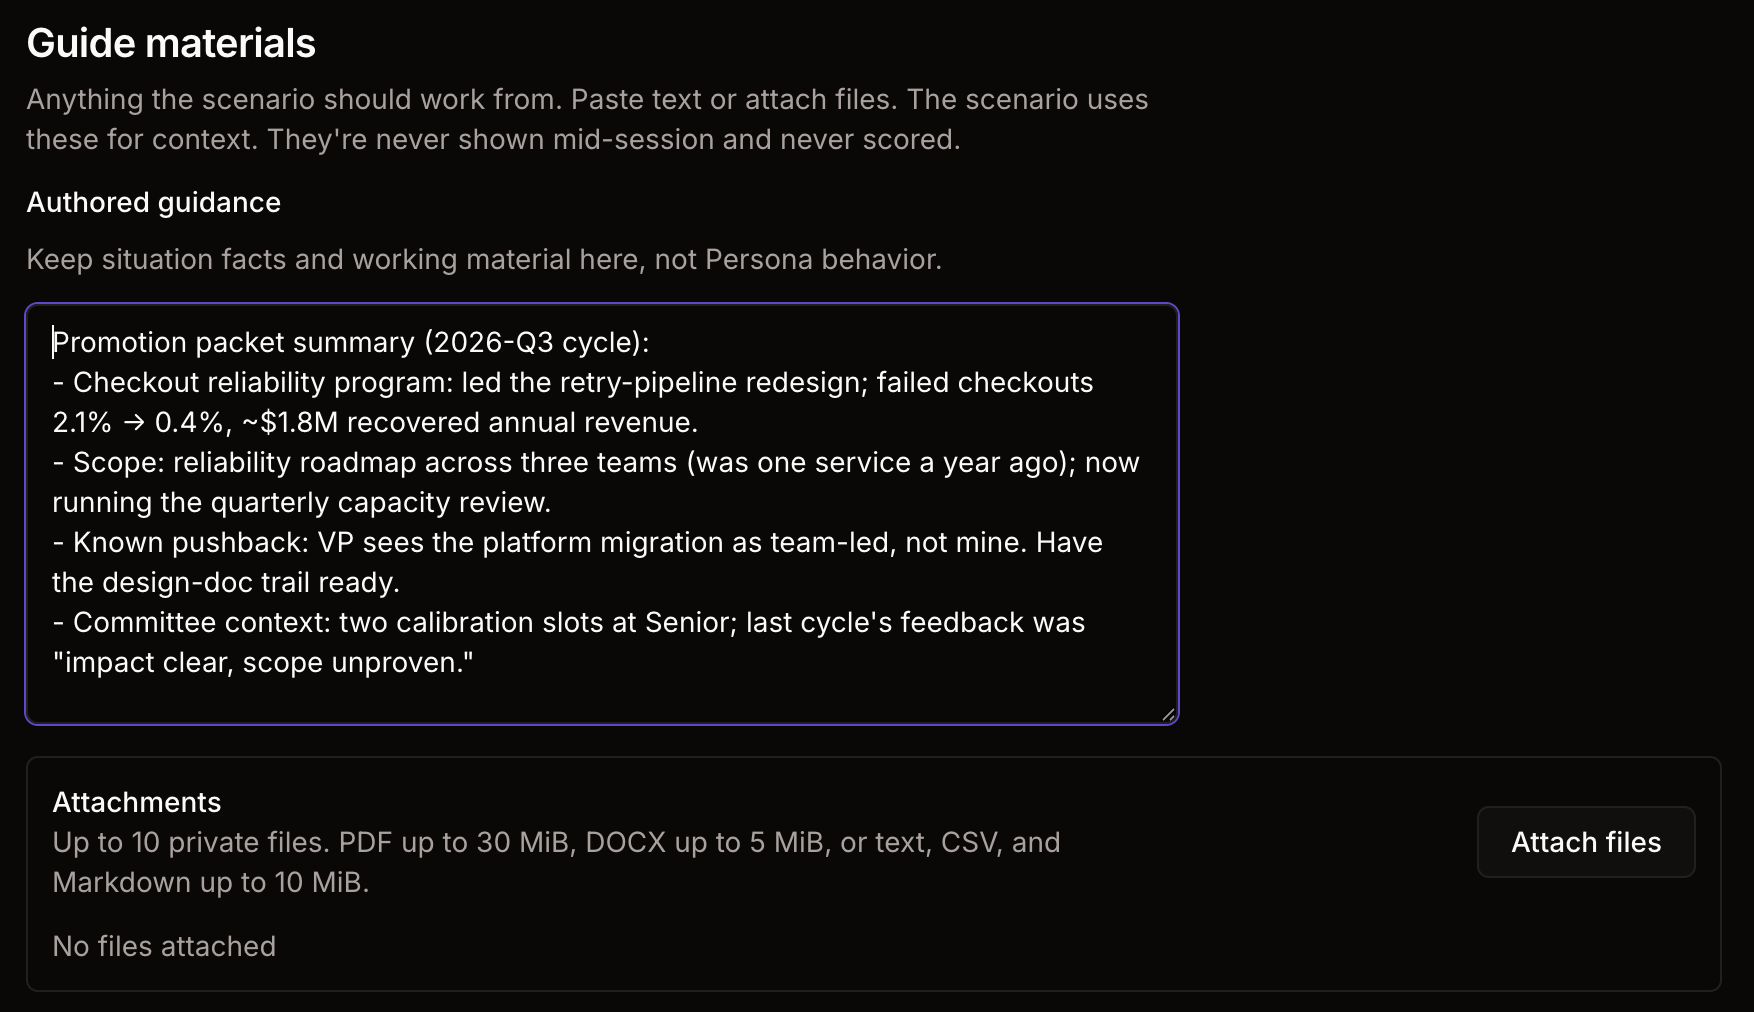Screen dimensions: 1754x1012
Task: Select the Guide materials heading
Action: (x=171, y=43)
